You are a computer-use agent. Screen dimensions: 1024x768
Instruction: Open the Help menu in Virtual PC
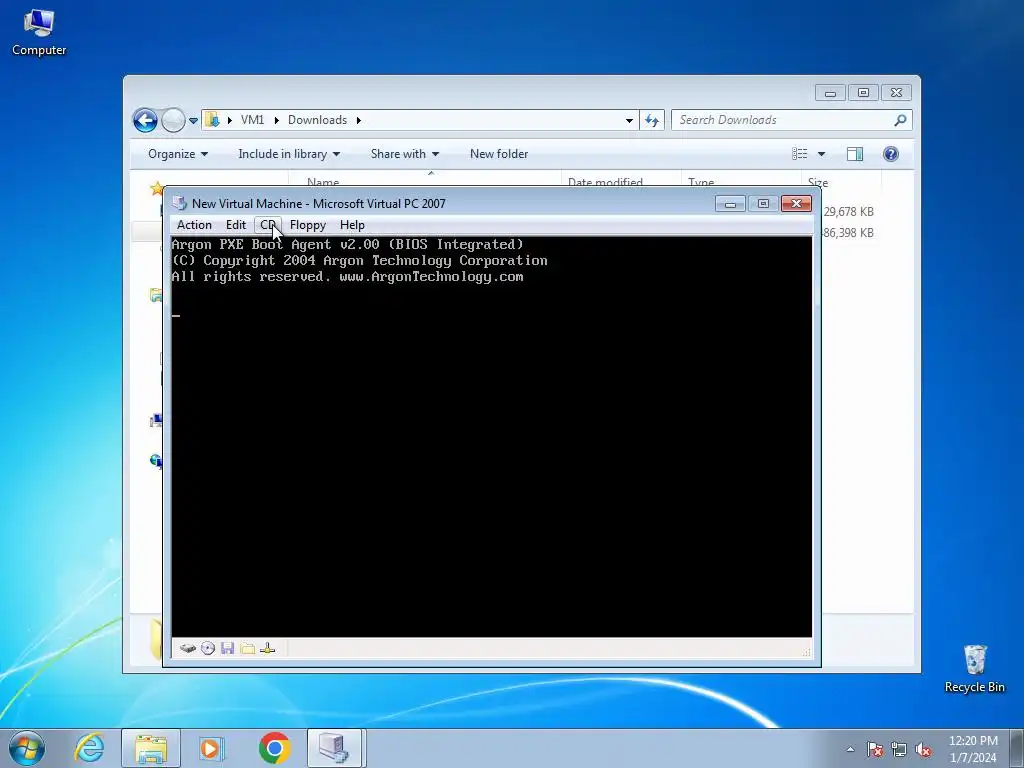click(352, 225)
